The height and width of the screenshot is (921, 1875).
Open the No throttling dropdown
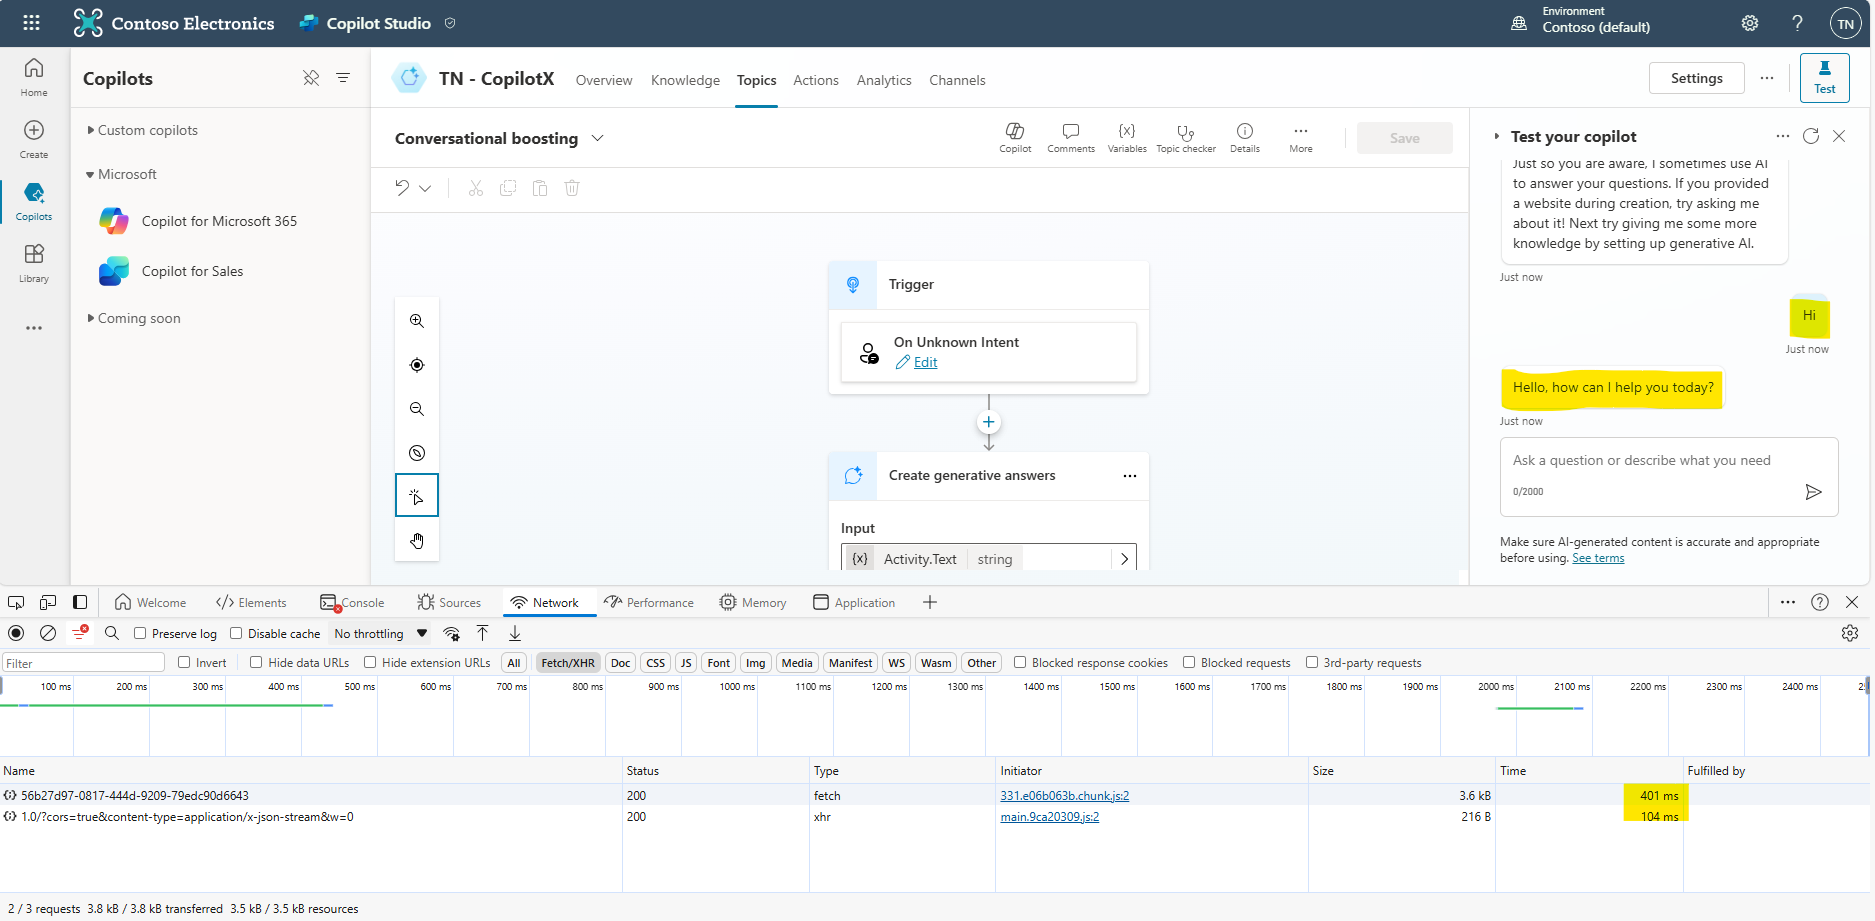pyautogui.click(x=381, y=633)
